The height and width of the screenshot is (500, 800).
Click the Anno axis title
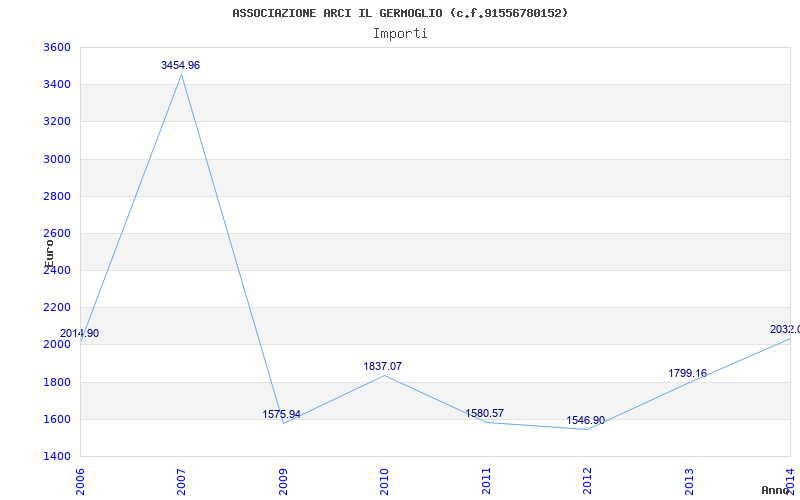pyautogui.click(x=775, y=490)
